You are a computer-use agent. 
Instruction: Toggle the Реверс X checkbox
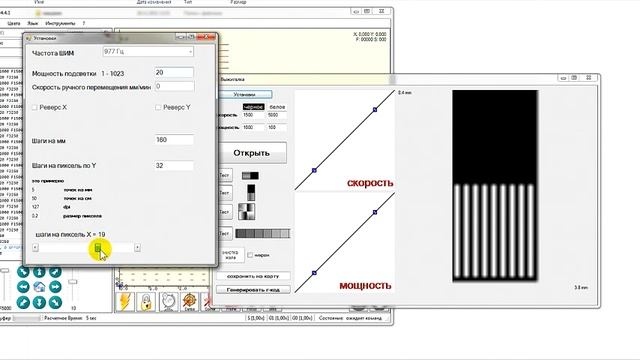(35, 107)
